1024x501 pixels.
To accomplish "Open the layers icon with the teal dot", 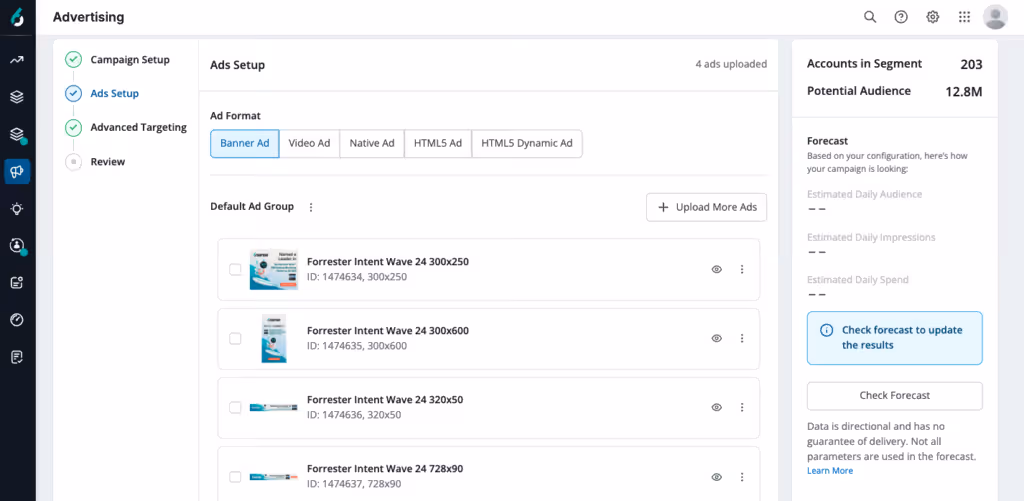I will click(18, 135).
